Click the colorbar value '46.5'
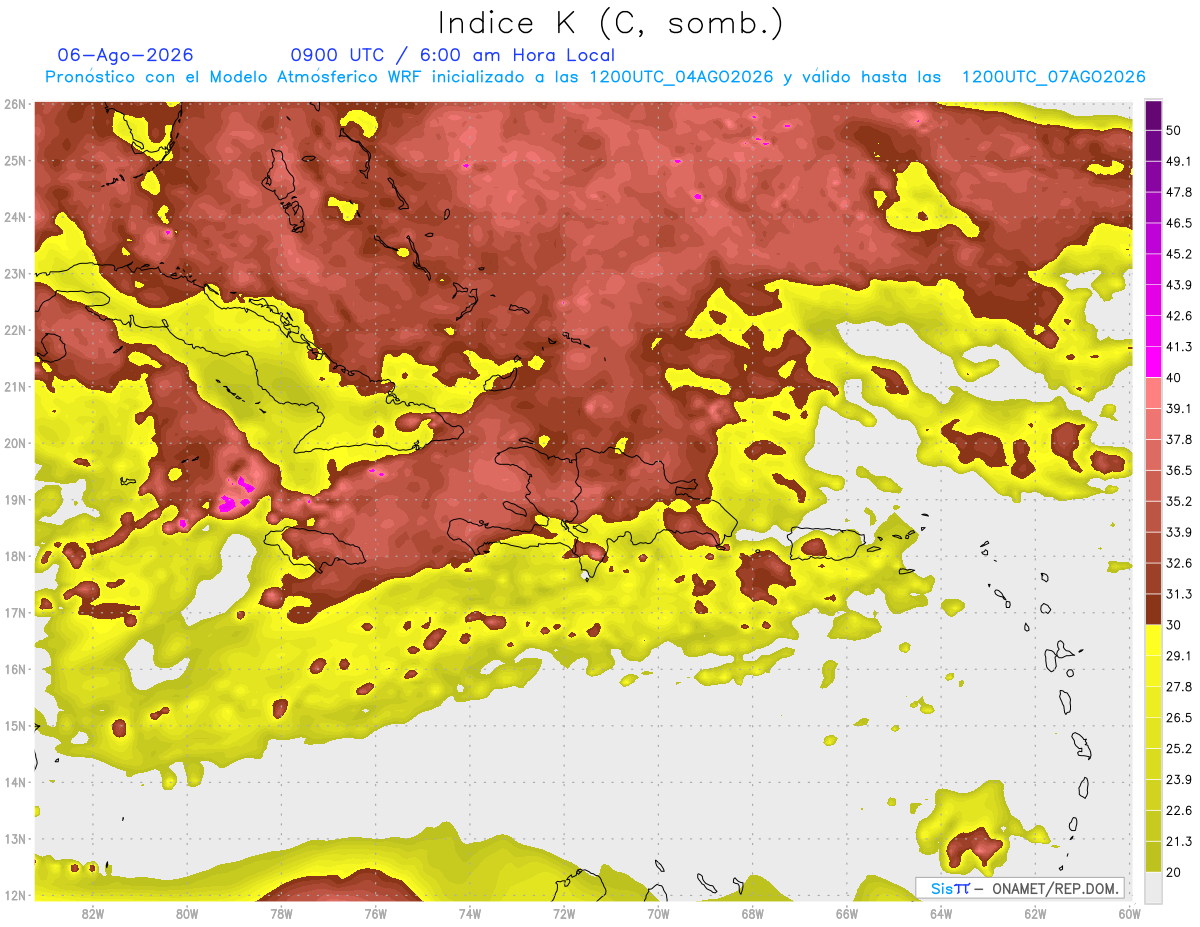Screen dimensions: 1200x927 click(x=1179, y=223)
